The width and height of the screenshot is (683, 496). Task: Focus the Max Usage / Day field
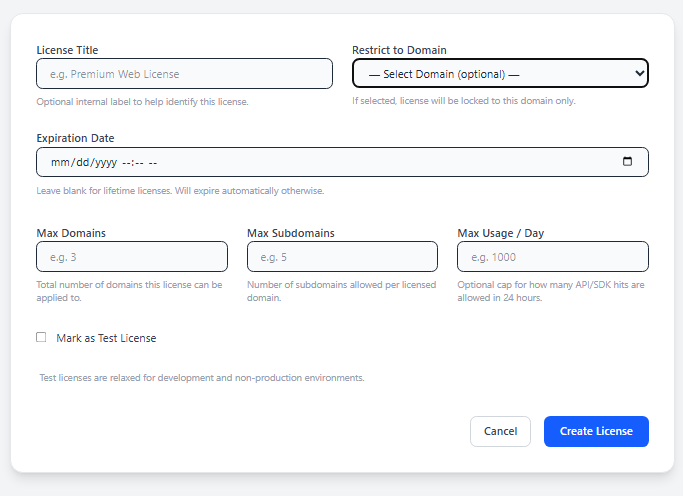(x=552, y=257)
